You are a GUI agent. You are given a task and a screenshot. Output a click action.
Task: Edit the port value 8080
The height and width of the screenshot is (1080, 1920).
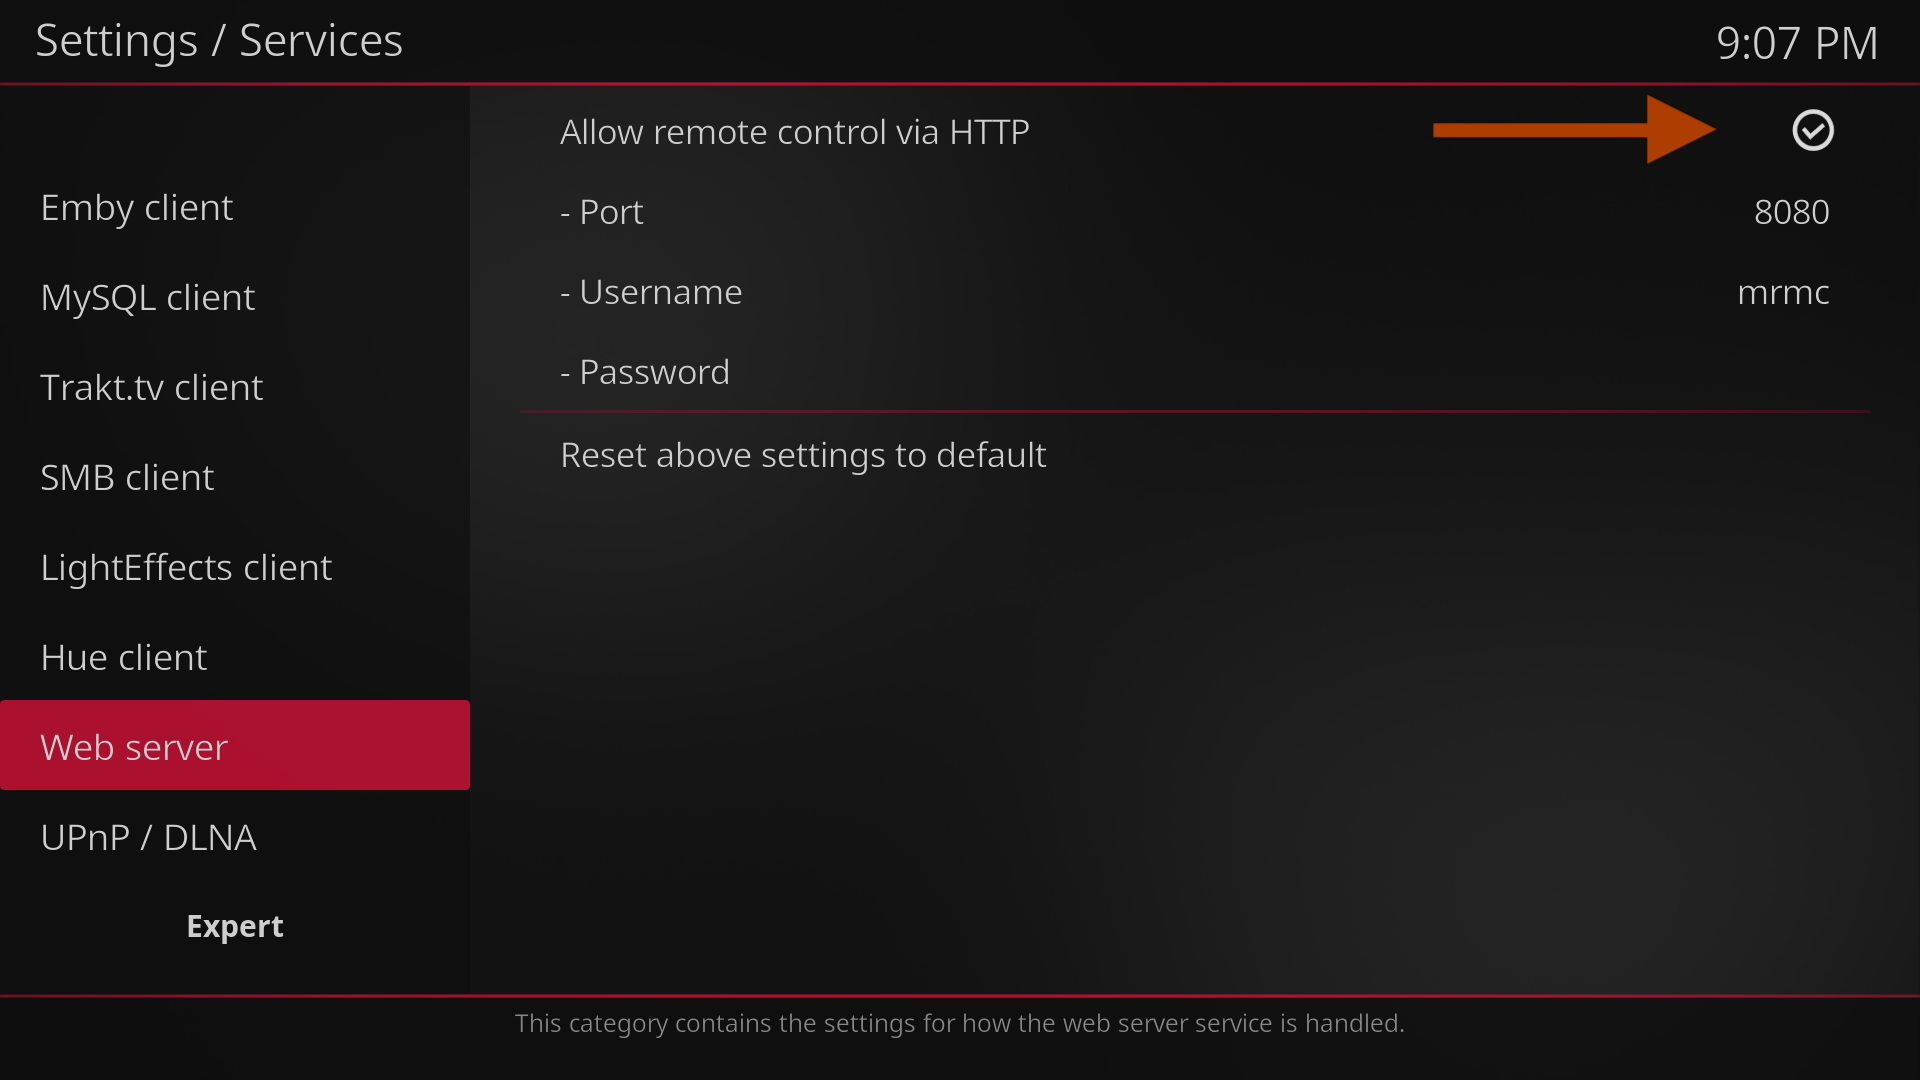(1791, 212)
